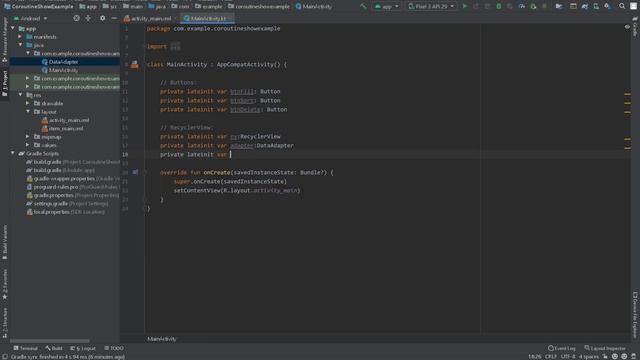Open the Event Log
Screen dimensions: 640x360
pos(562,348)
